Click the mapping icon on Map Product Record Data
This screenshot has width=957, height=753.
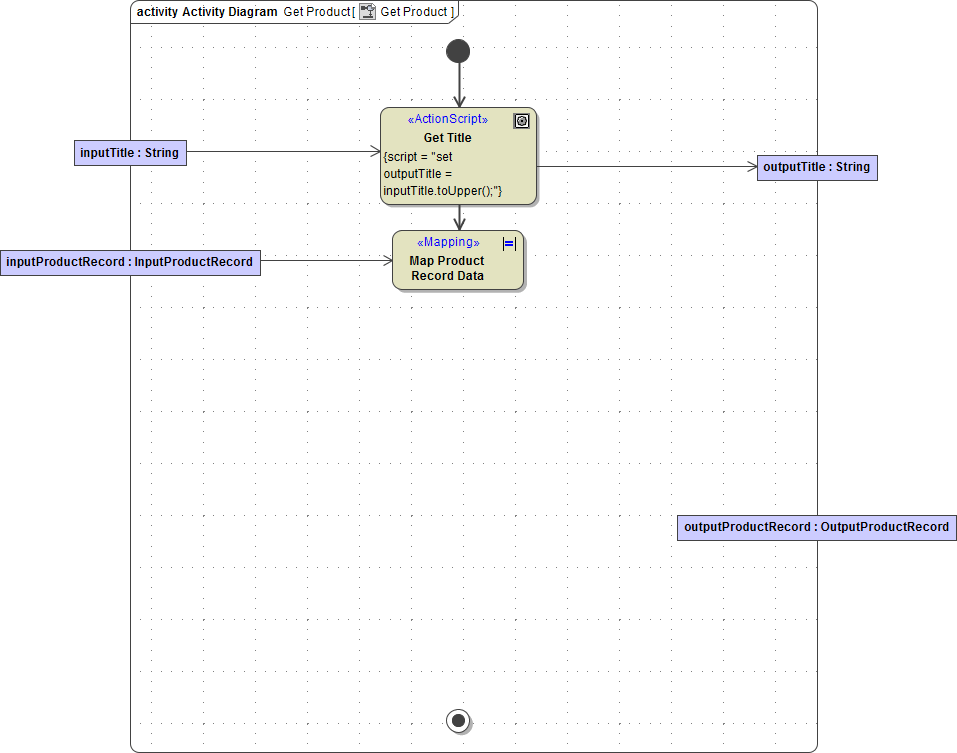(507, 243)
